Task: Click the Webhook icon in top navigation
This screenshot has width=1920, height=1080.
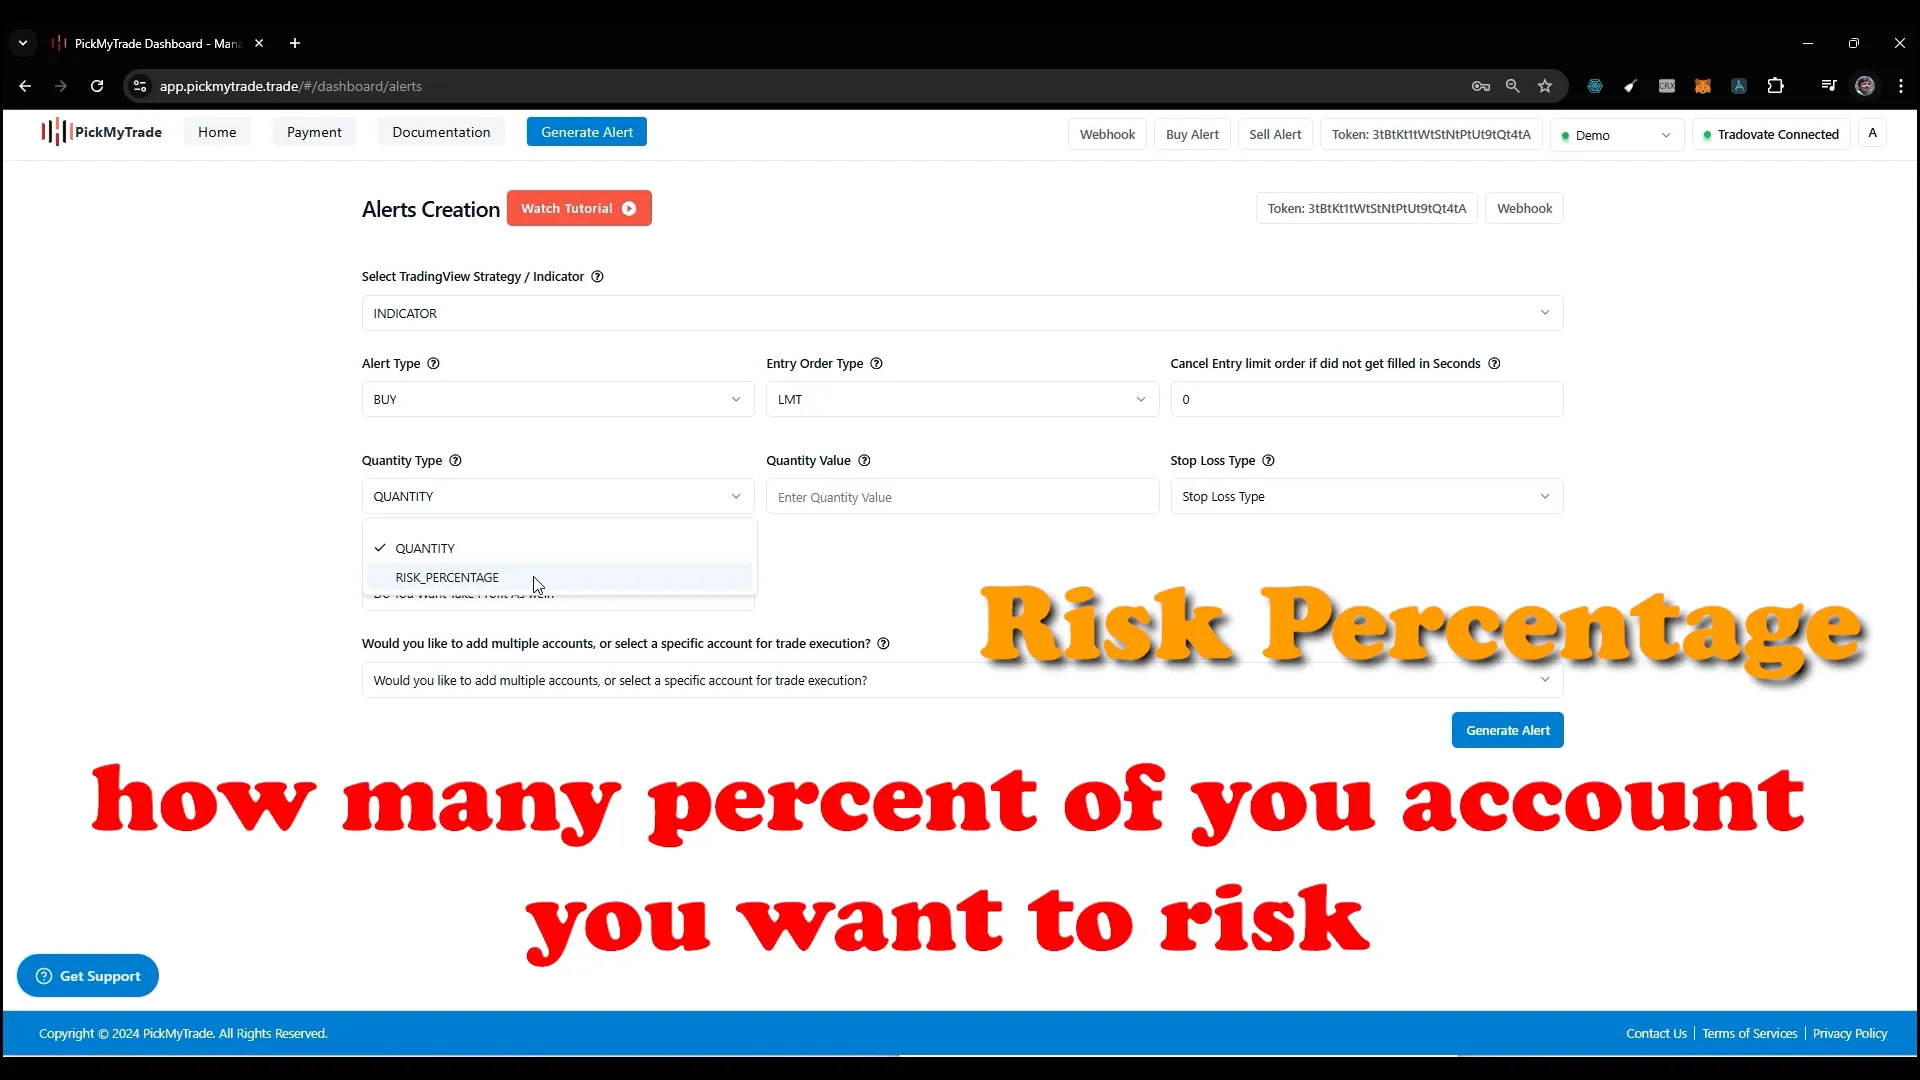Action: click(x=1109, y=135)
